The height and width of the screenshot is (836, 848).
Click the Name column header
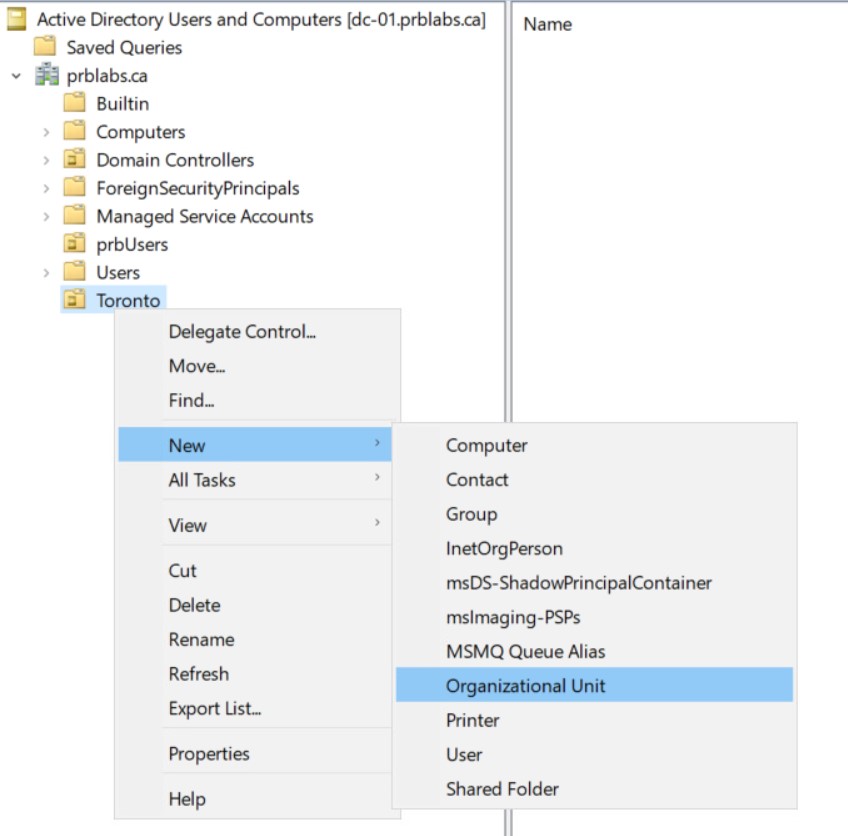tap(547, 24)
